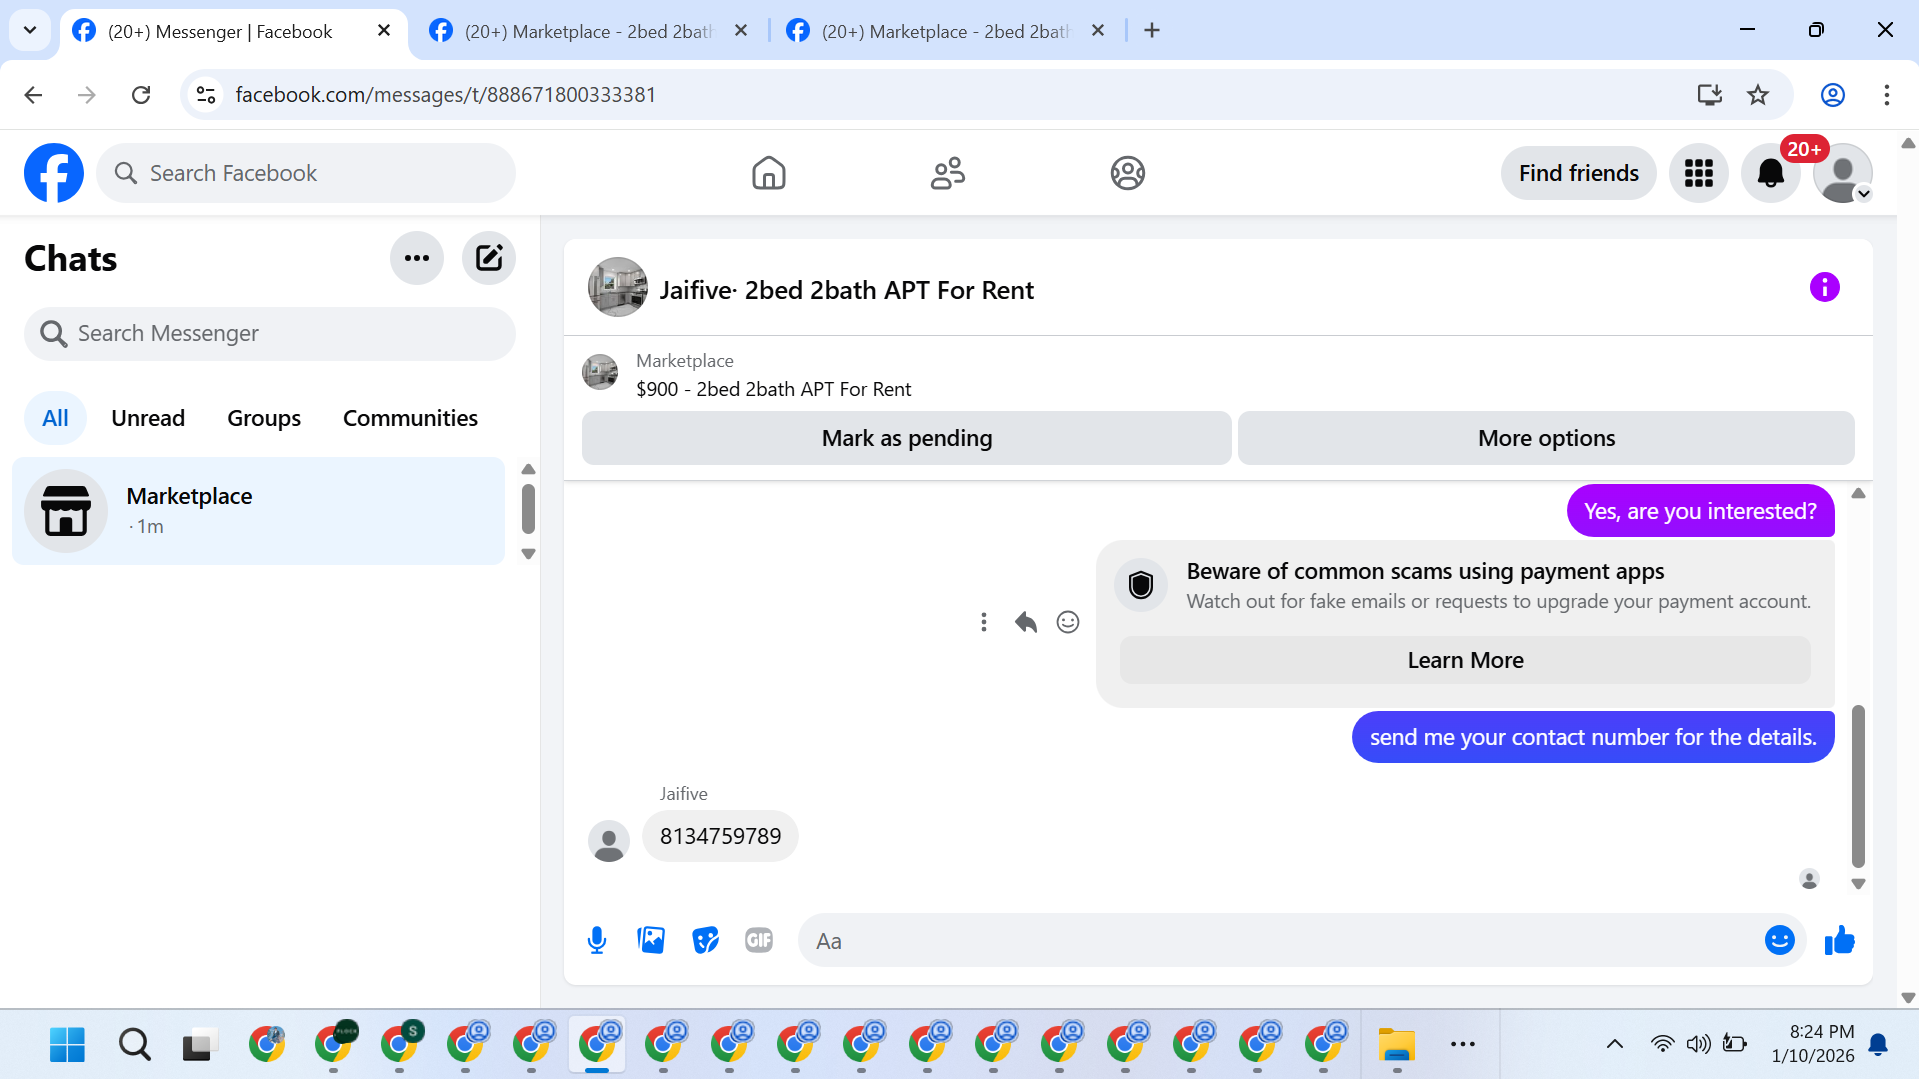Open the Friends icon in top navigation
Image resolution: width=1919 pixels, height=1079 pixels.
click(x=948, y=173)
